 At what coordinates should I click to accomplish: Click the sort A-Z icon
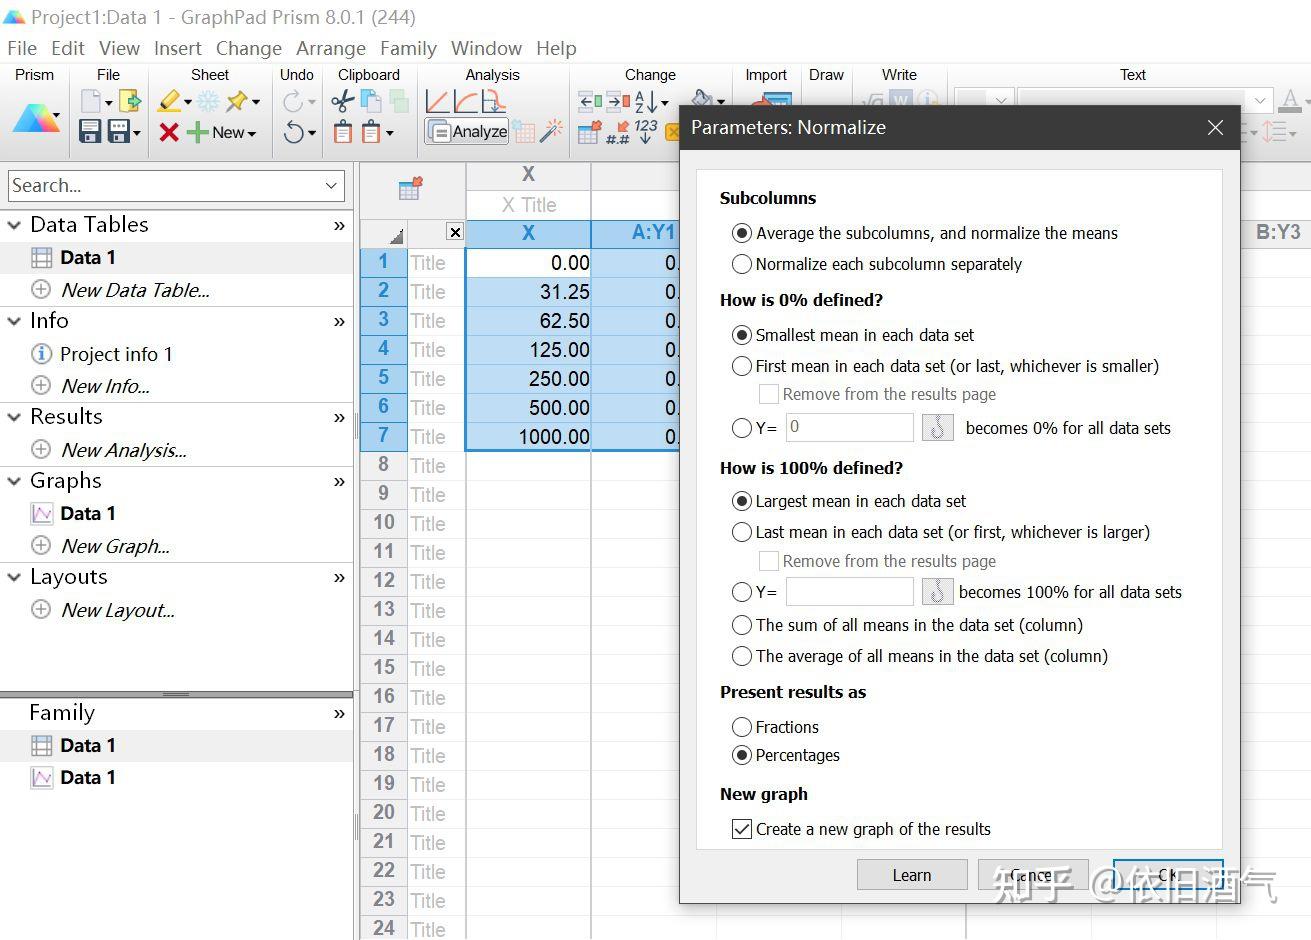(646, 101)
